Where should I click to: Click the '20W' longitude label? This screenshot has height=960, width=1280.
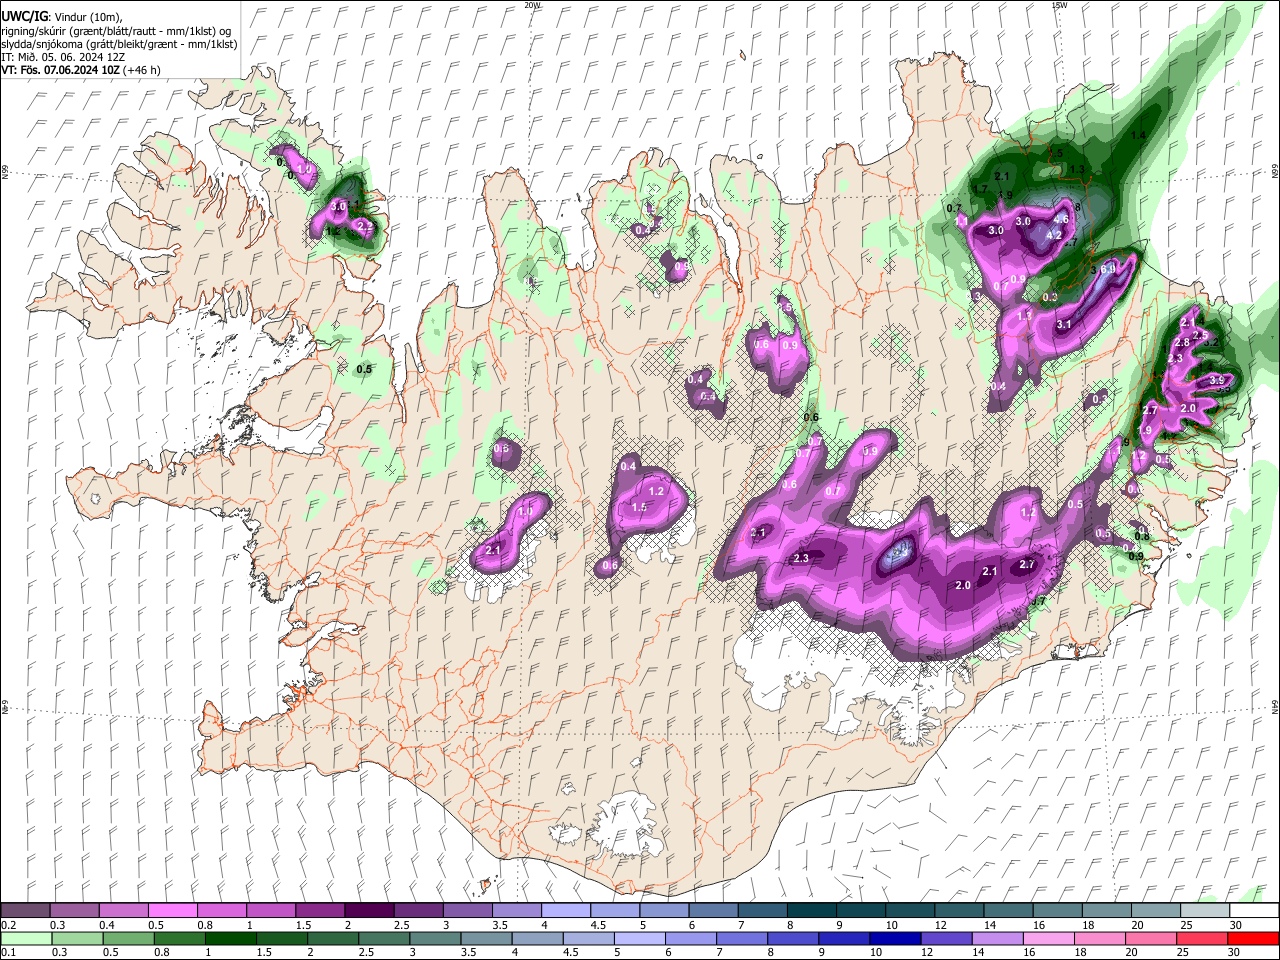(x=532, y=5)
